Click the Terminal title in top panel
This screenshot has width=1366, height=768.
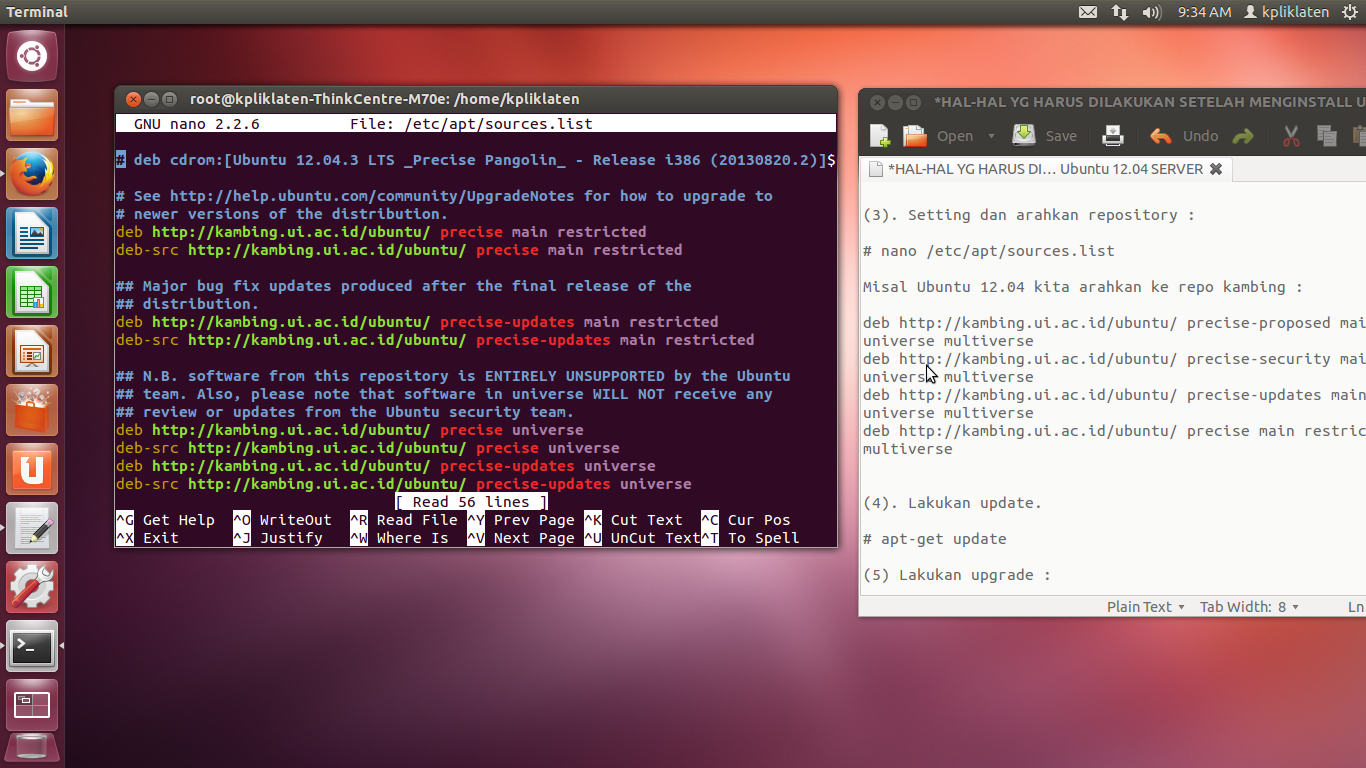pyautogui.click(x=37, y=12)
